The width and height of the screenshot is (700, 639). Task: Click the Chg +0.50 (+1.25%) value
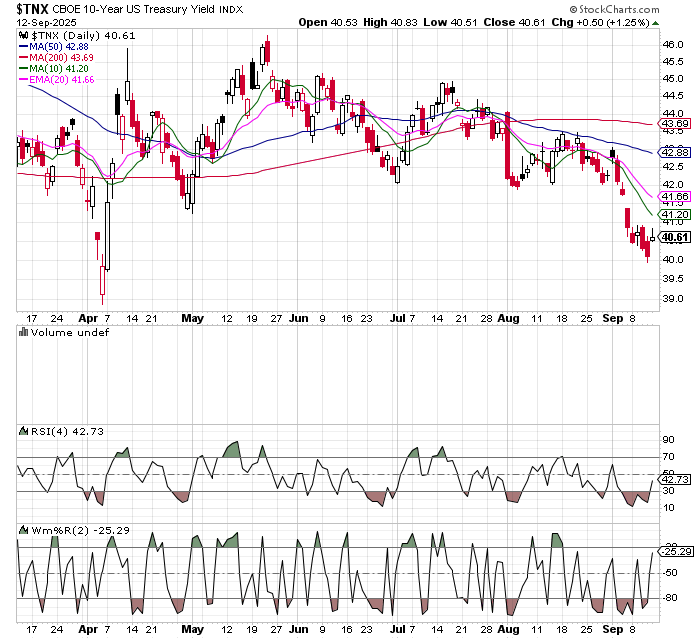coord(600,22)
